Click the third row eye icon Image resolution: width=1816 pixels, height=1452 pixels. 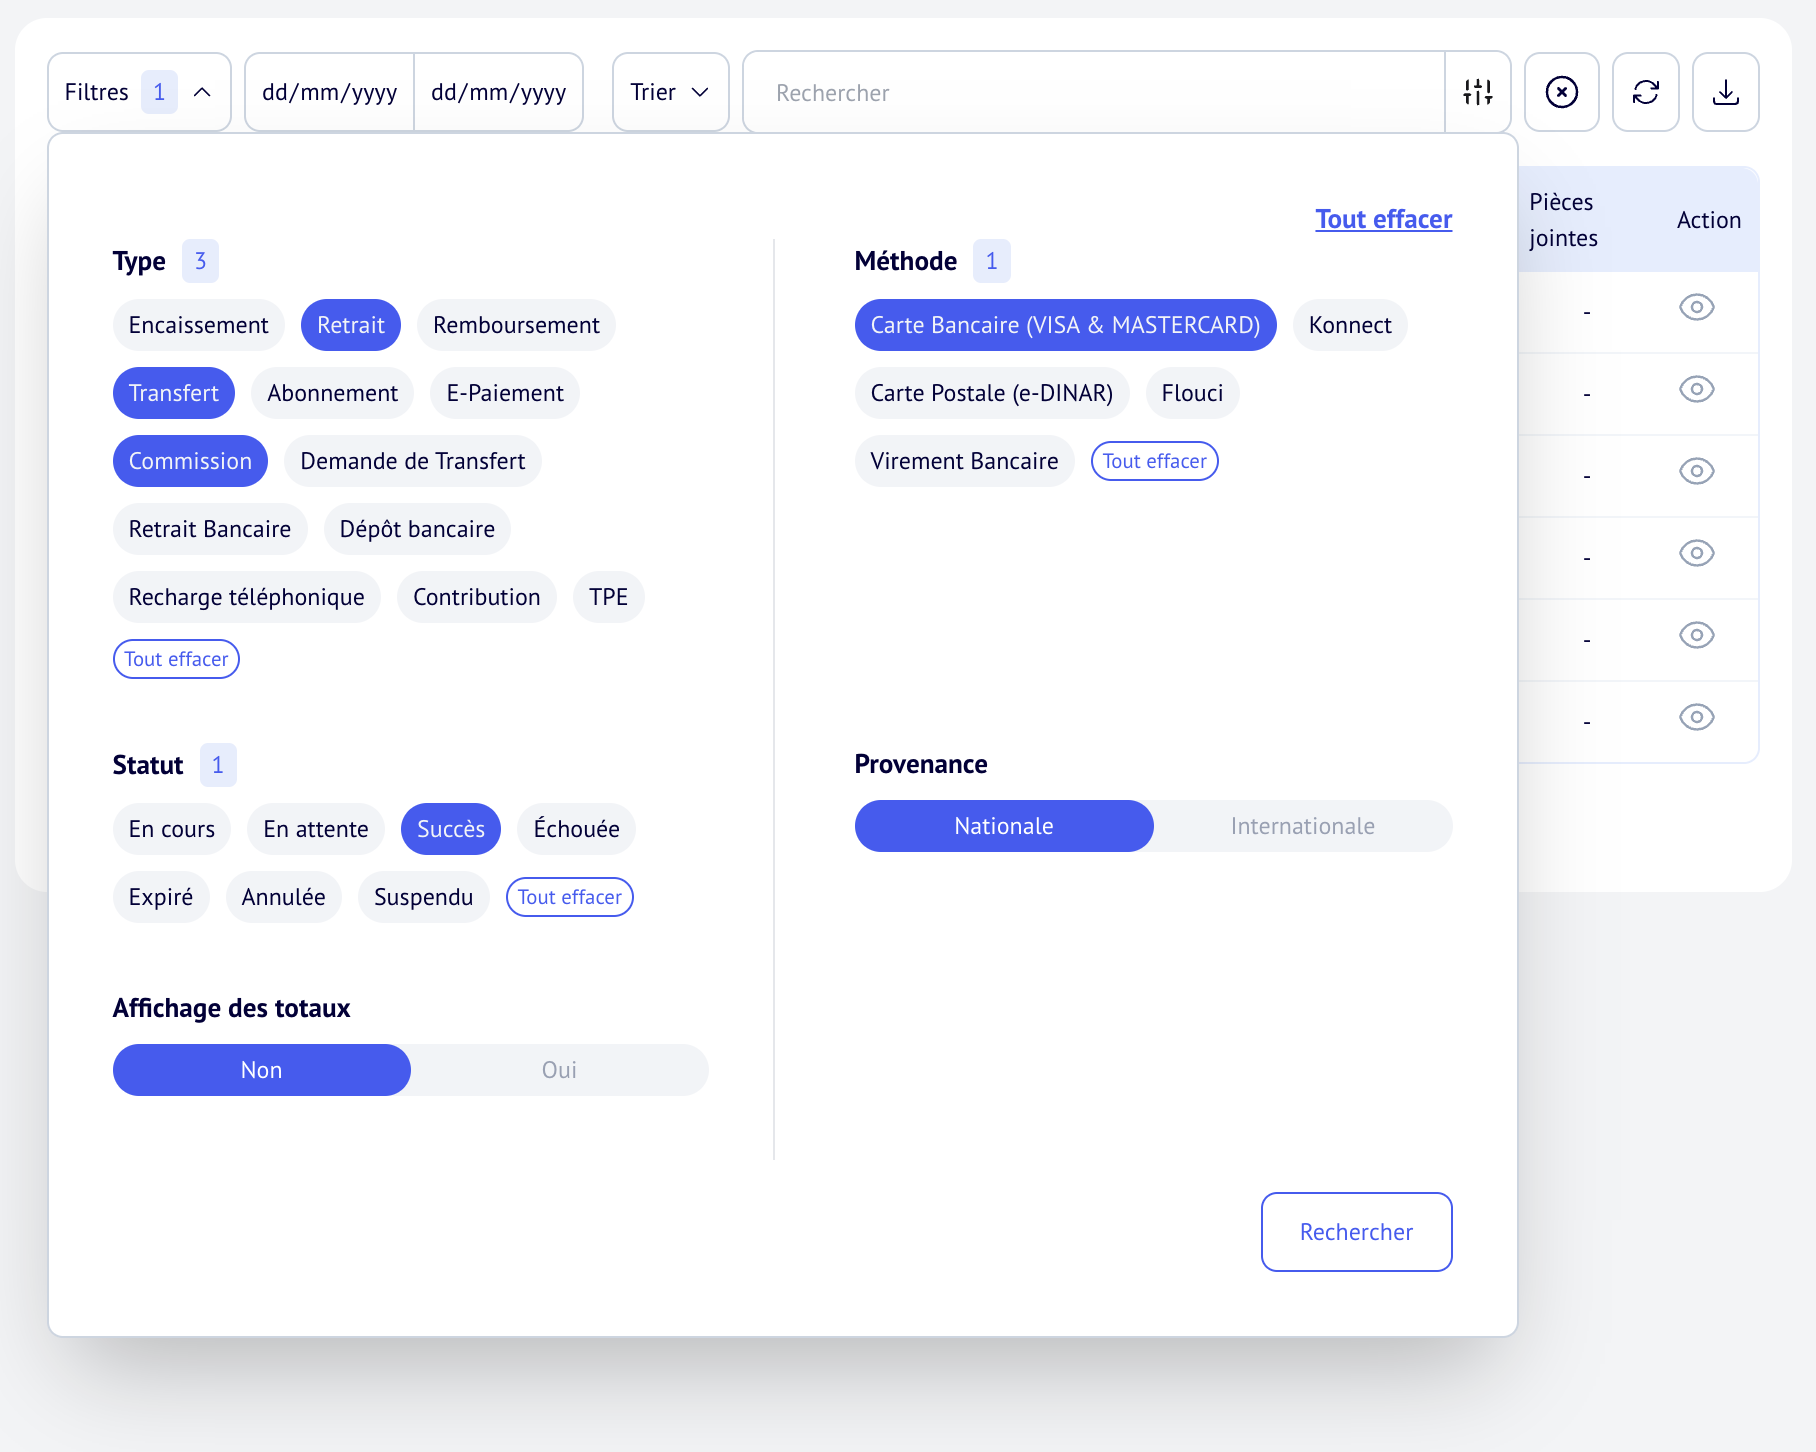pos(1696,471)
